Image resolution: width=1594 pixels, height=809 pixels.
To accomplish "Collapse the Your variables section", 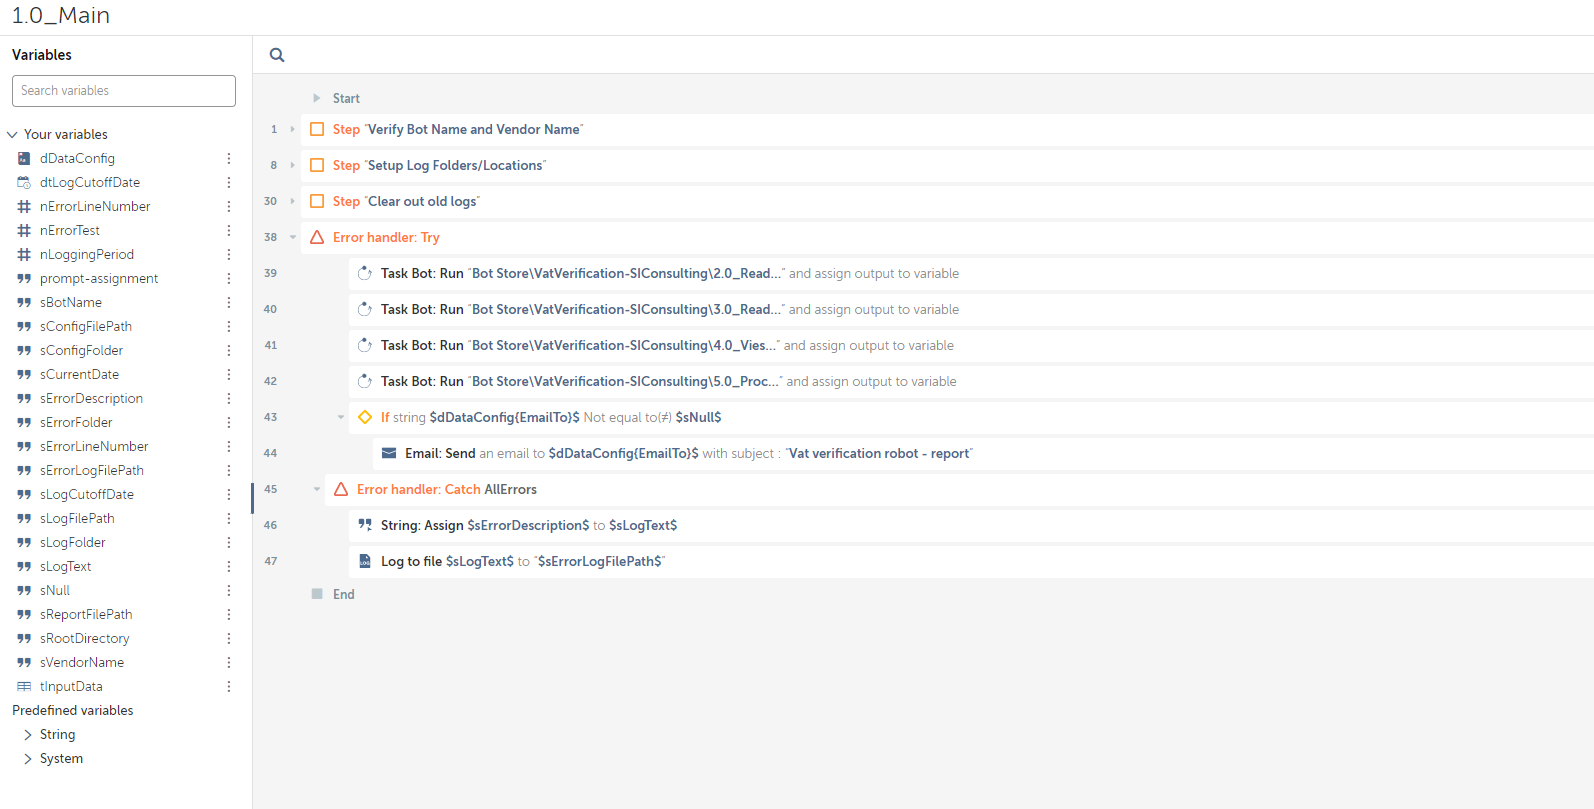I will pos(13,135).
